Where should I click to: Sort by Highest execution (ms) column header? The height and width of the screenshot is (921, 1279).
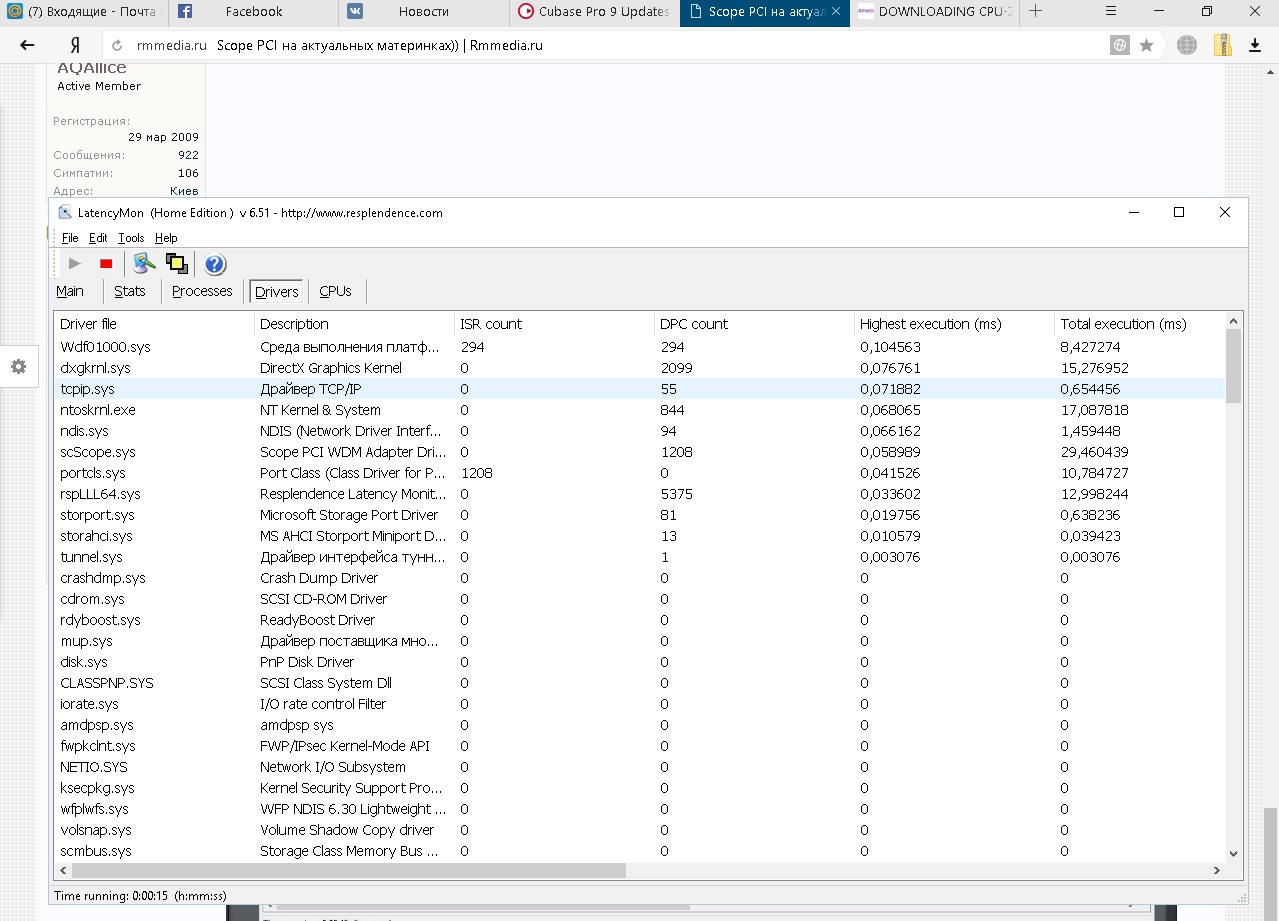[x=954, y=324]
